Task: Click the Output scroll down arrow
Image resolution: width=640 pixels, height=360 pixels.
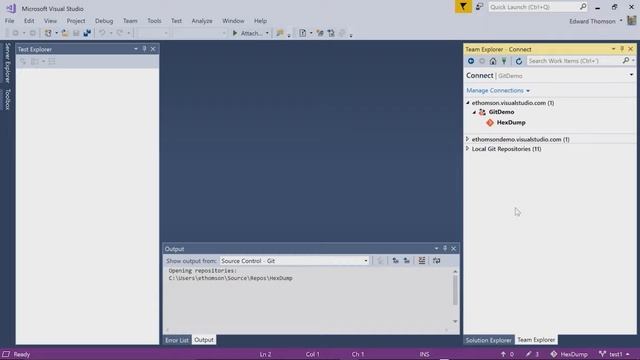Action: click(x=455, y=322)
